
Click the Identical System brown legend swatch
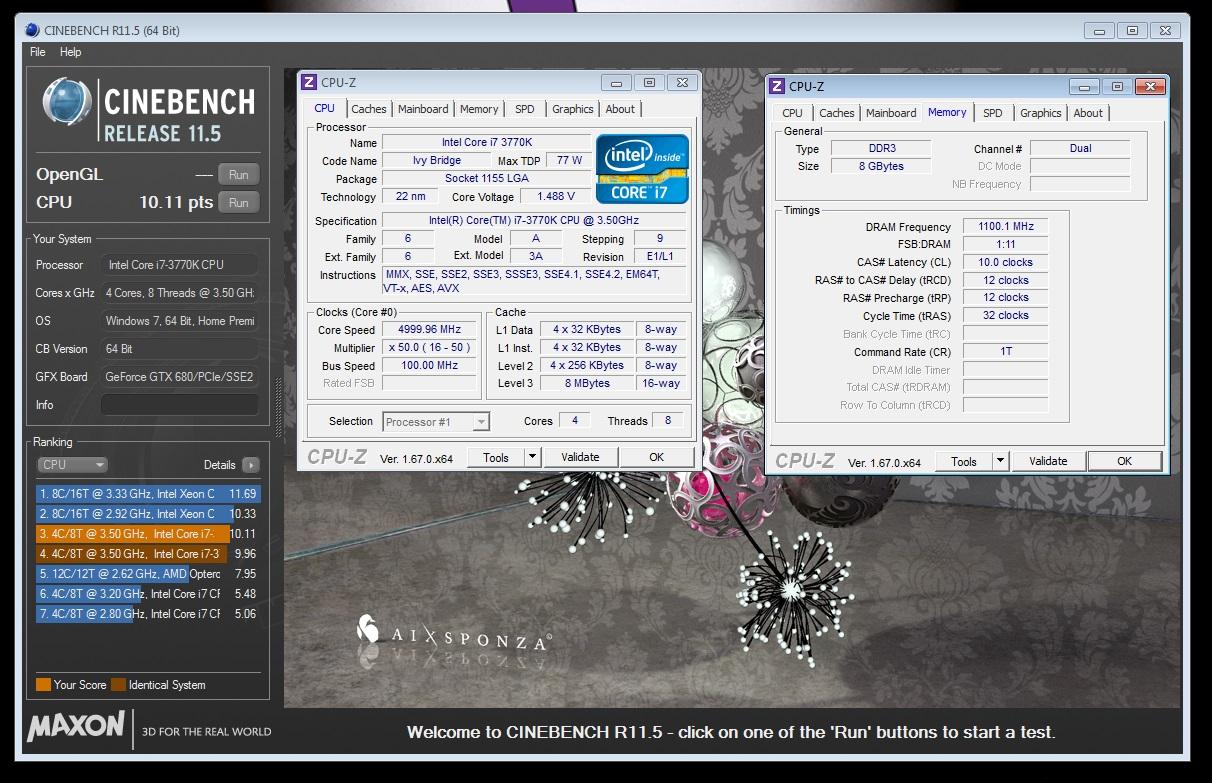pyautogui.click(x=118, y=685)
